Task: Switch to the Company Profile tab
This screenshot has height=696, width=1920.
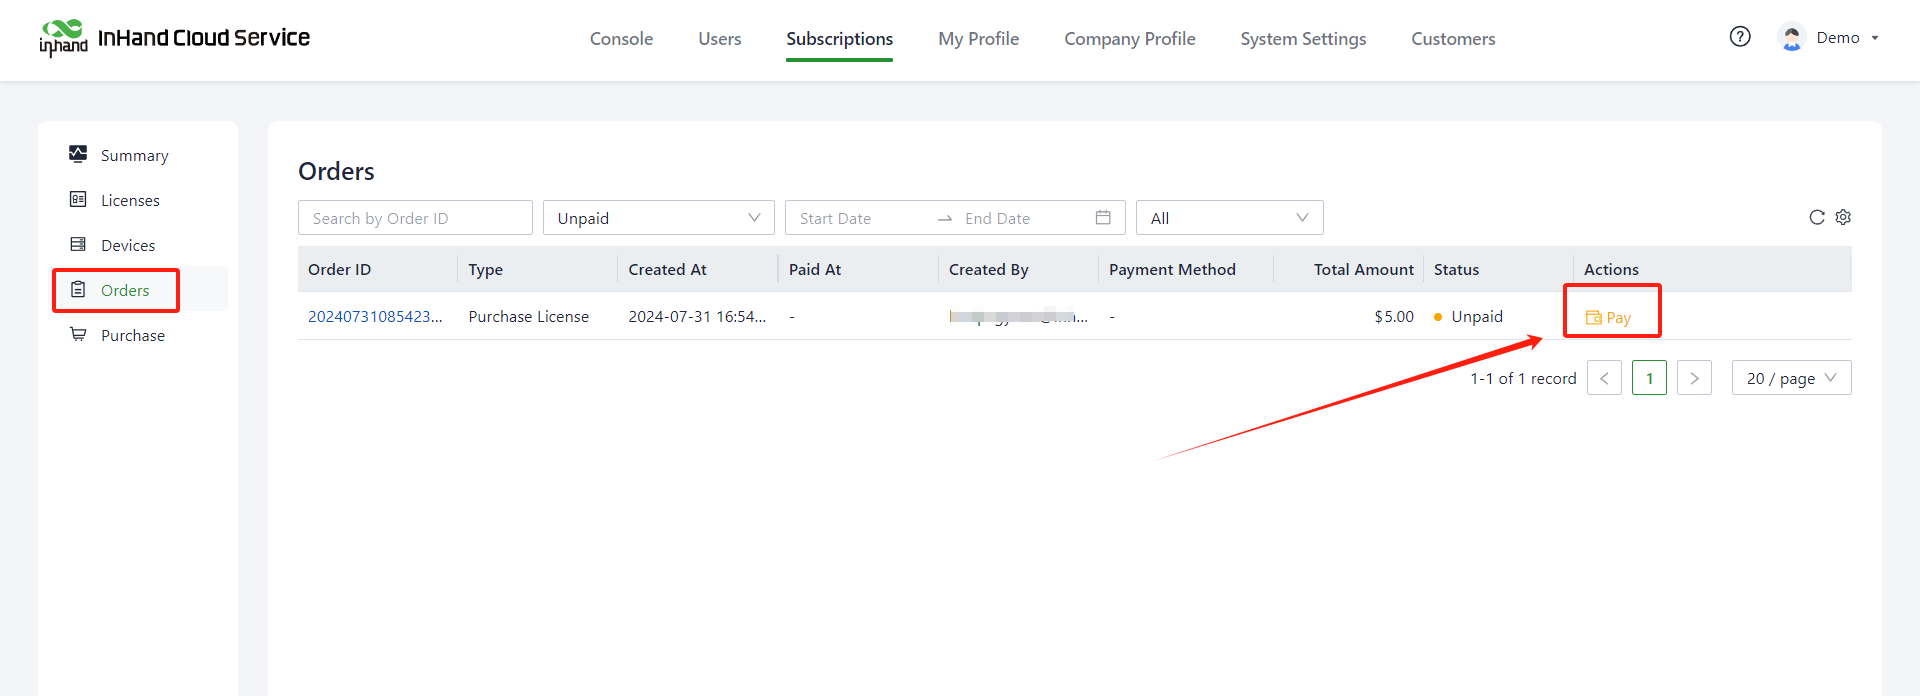Action: click(1129, 39)
